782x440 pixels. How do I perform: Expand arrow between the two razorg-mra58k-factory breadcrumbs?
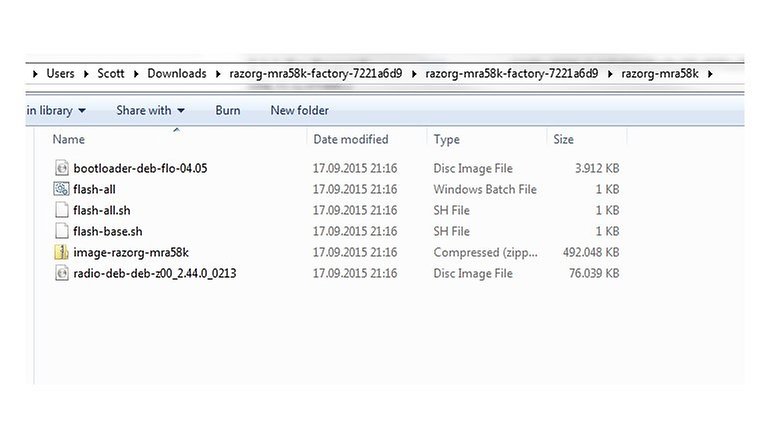click(x=413, y=74)
